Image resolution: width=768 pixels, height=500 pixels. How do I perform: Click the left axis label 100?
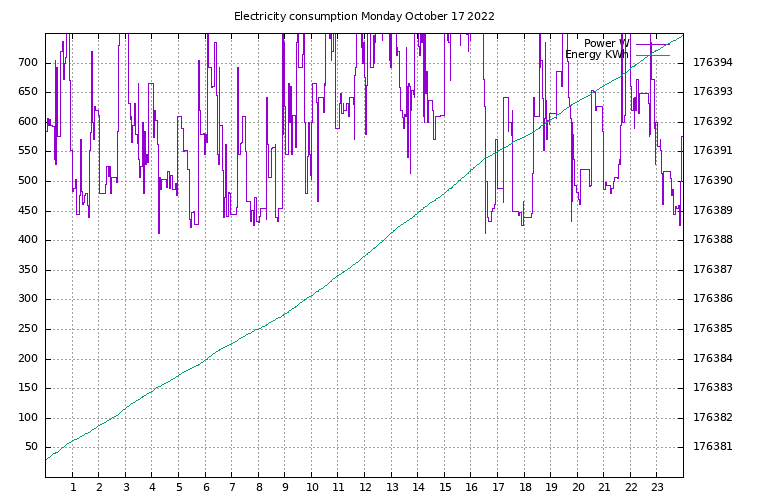tap(28, 418)
